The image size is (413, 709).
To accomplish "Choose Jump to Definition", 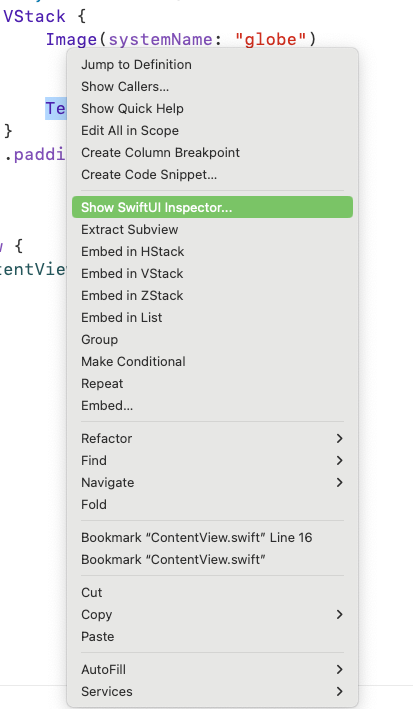I will [x=212, y=65].
